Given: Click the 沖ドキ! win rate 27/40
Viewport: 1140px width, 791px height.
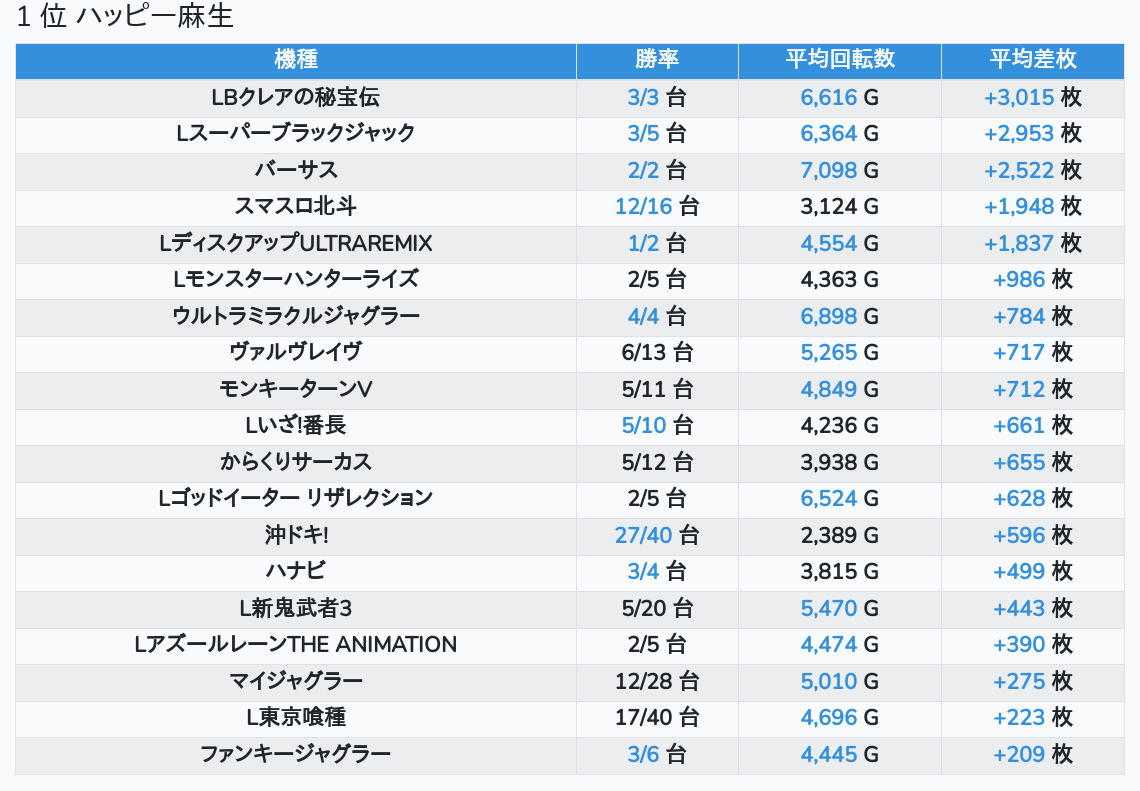Looking at the screenshot, I should tap(643, 535).
